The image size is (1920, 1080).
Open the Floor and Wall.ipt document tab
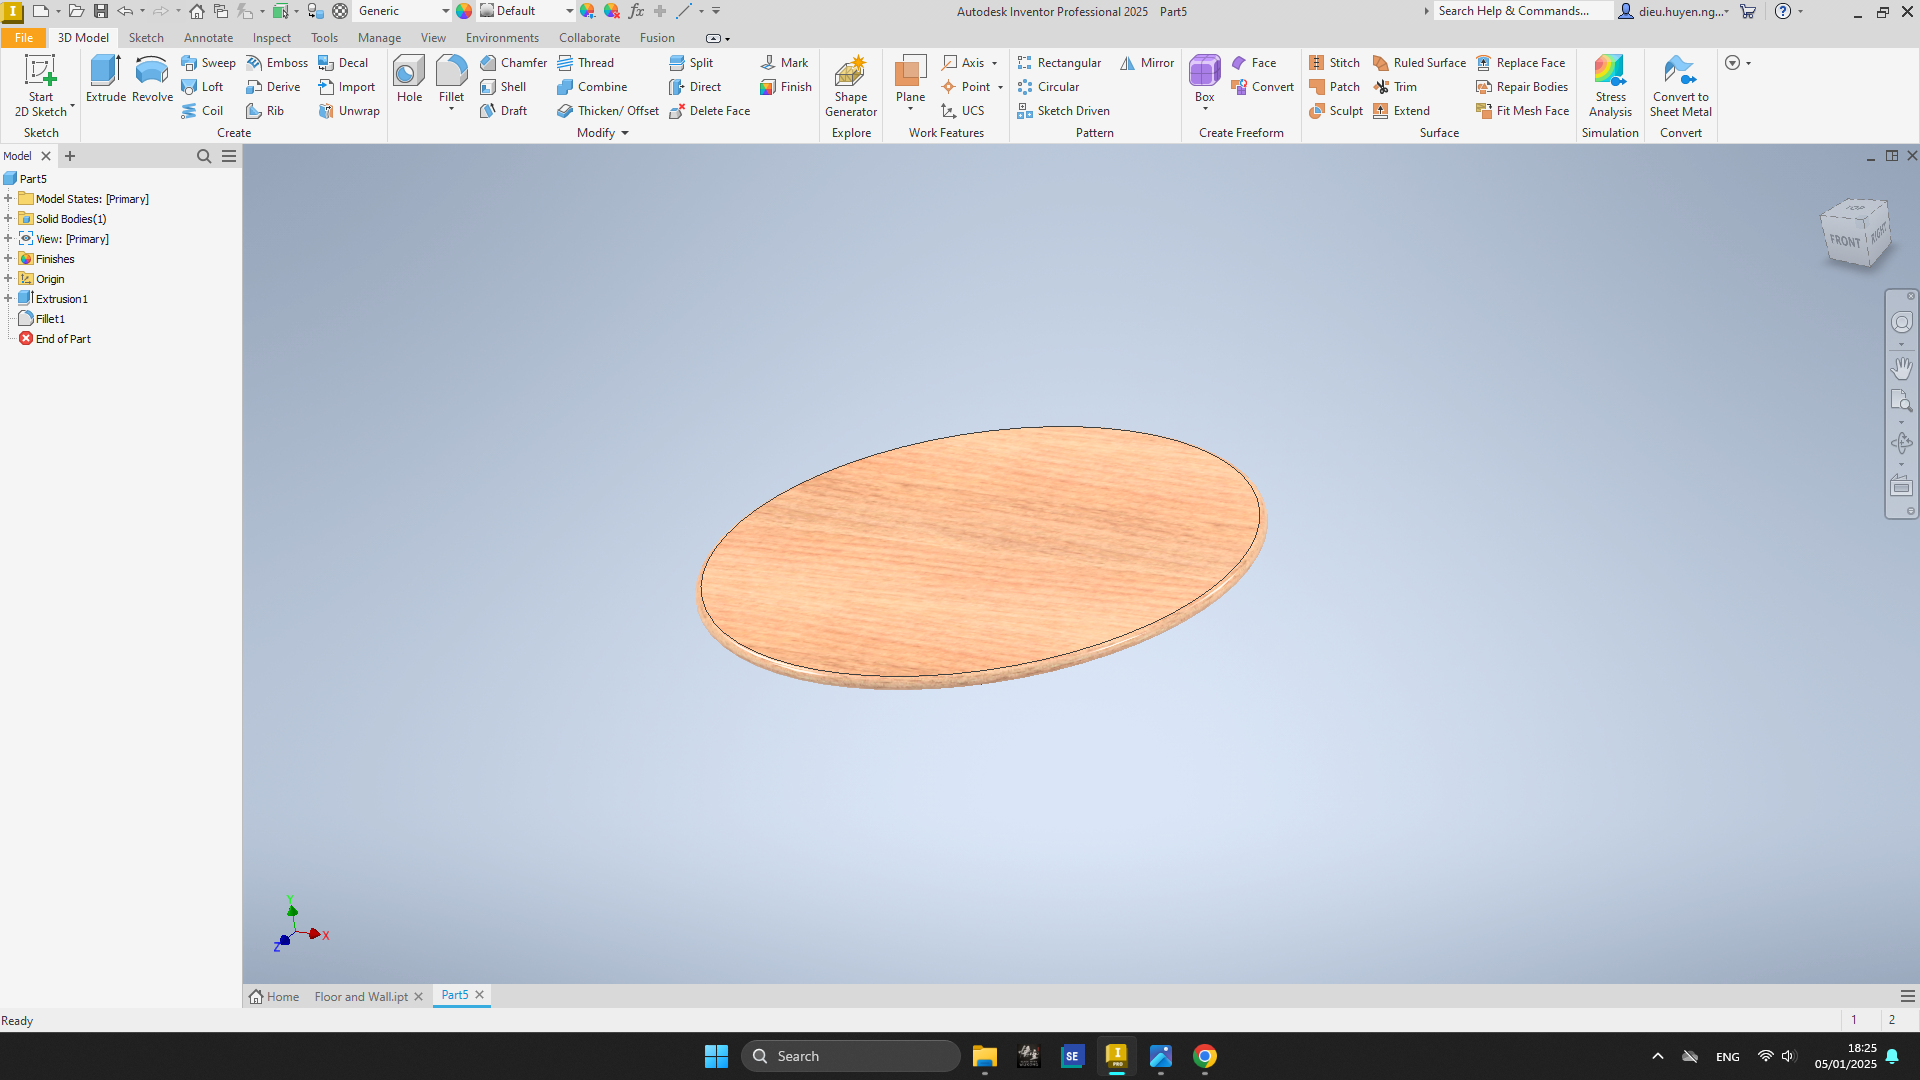click(361, 997)
